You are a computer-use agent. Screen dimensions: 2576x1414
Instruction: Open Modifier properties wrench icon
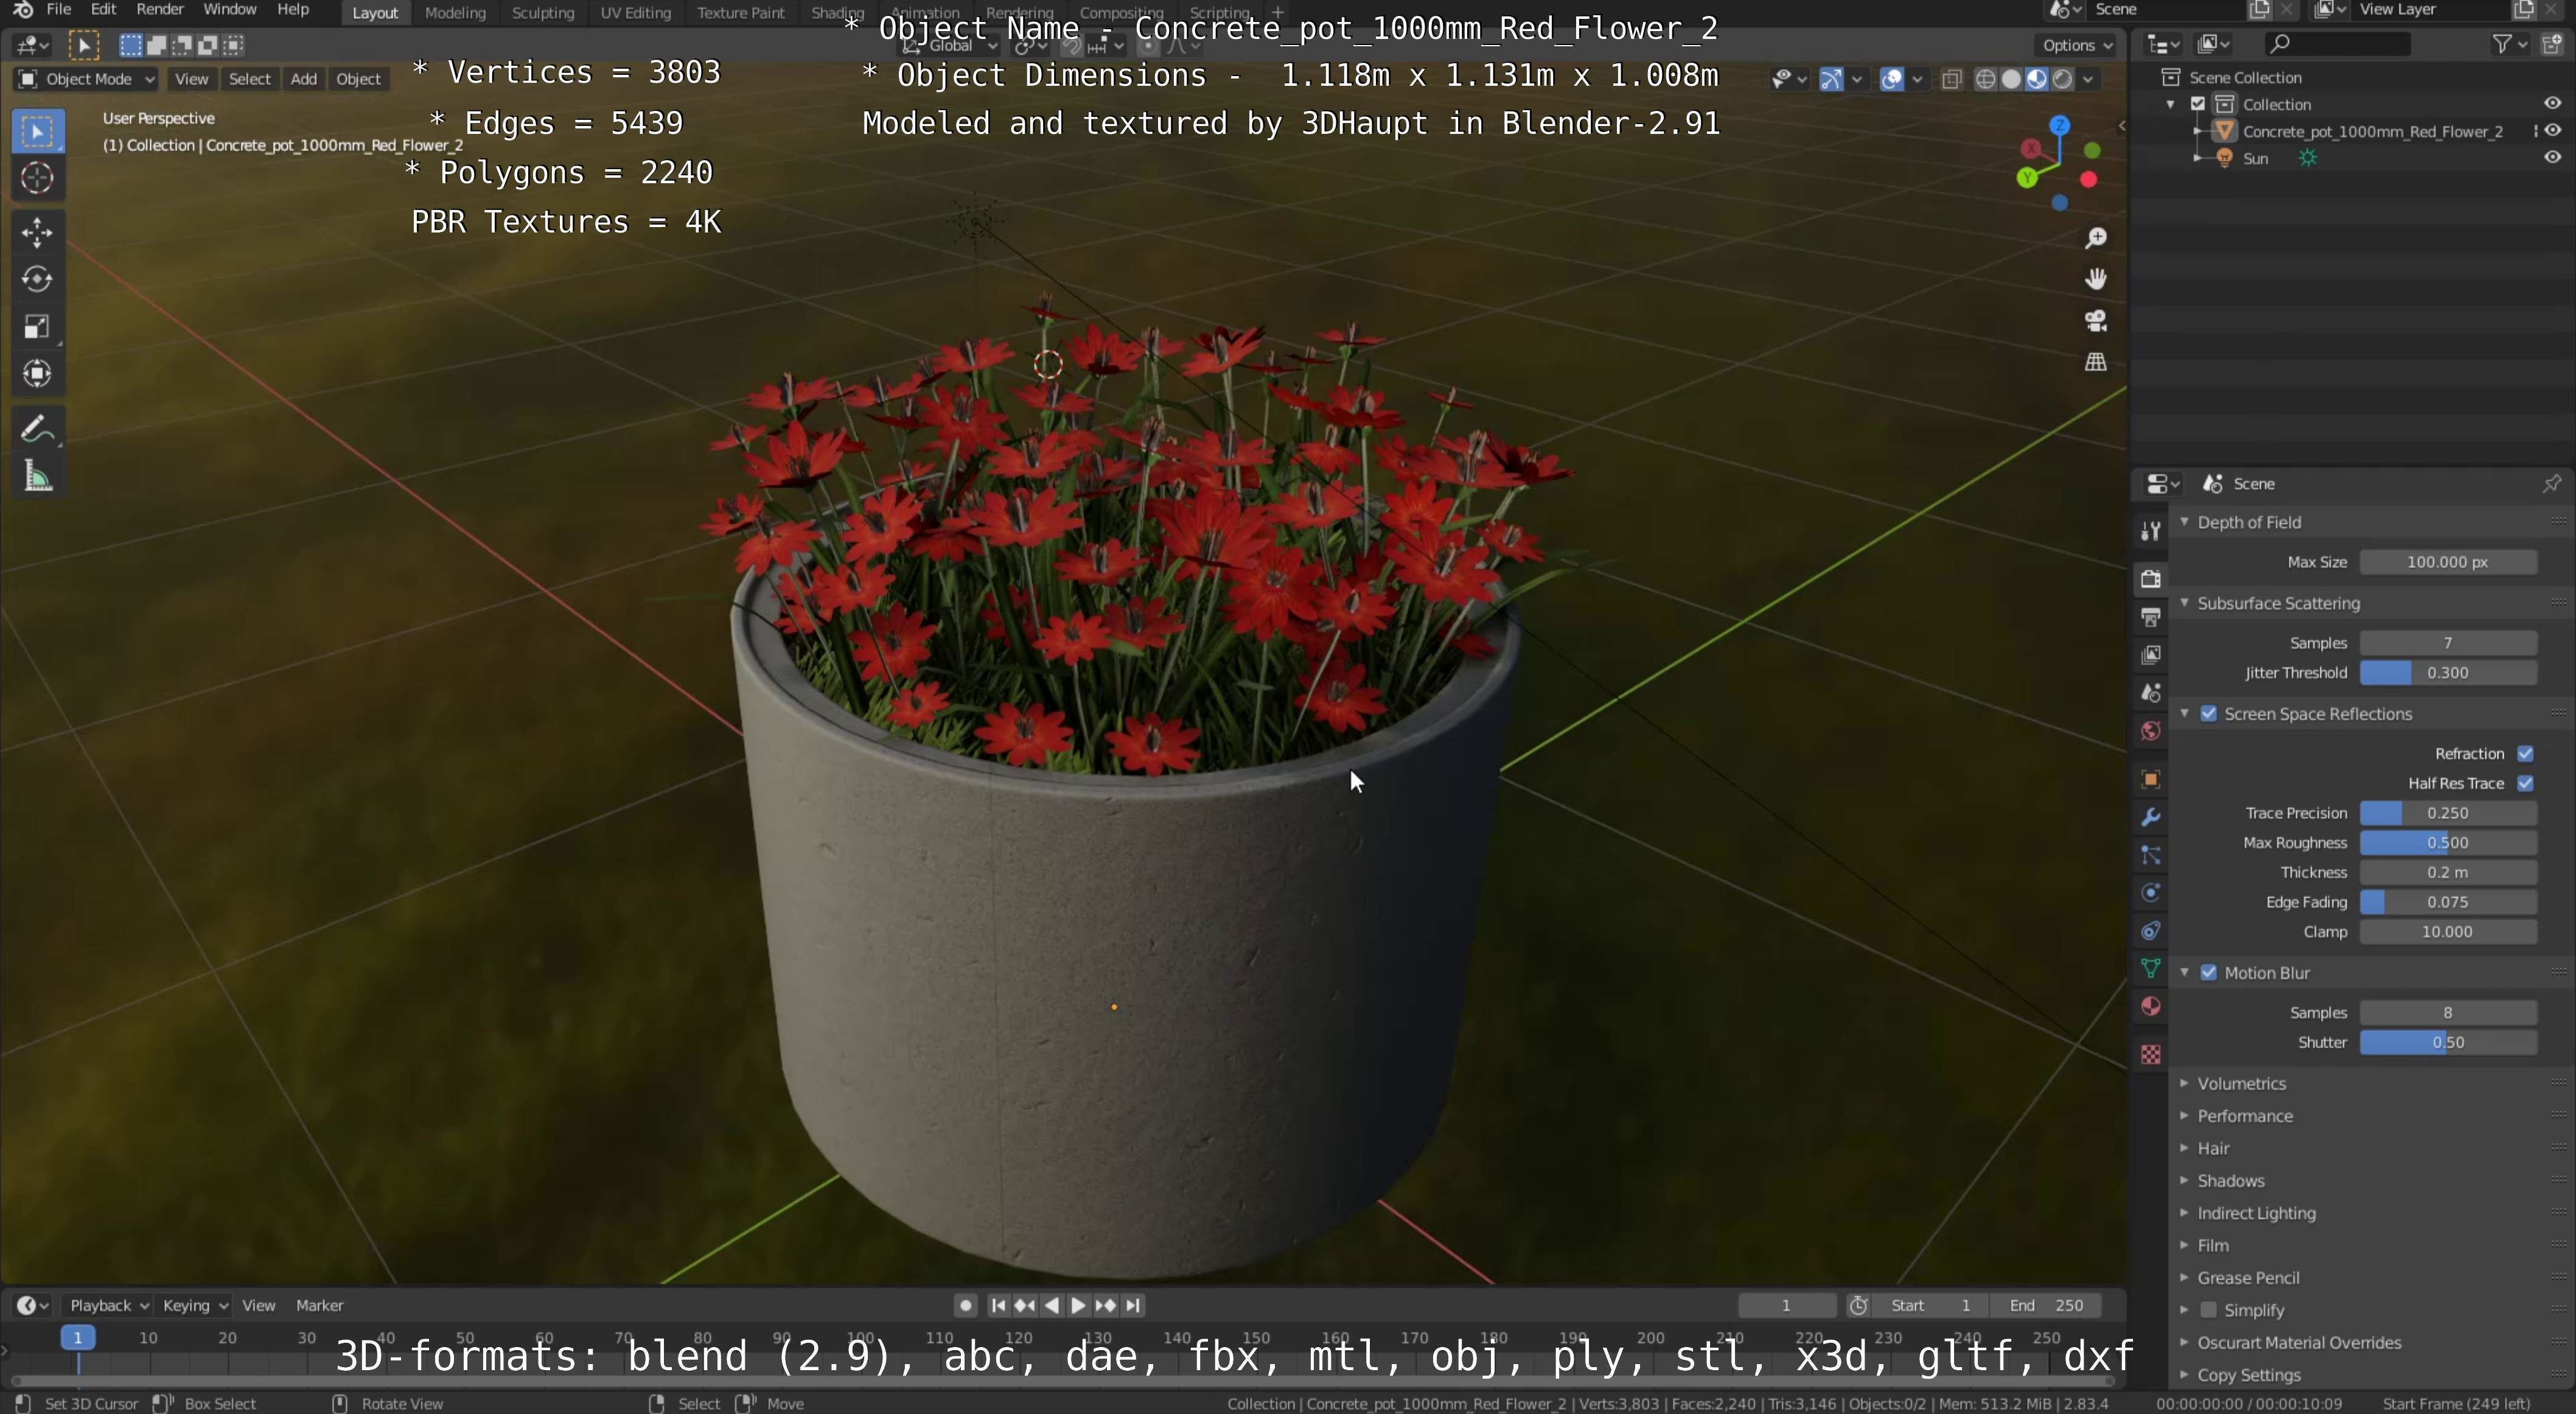(x=2151, y=817)
